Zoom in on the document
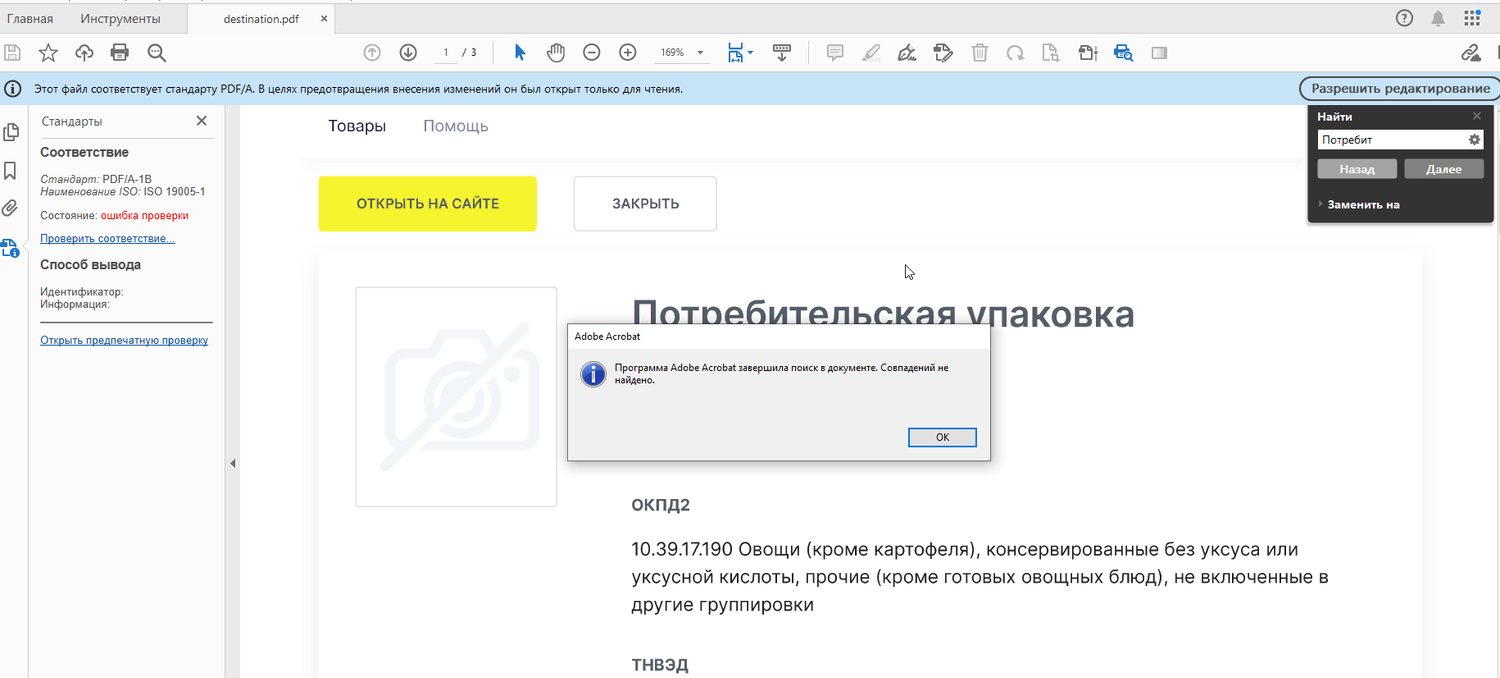 (x=627, y=52)
